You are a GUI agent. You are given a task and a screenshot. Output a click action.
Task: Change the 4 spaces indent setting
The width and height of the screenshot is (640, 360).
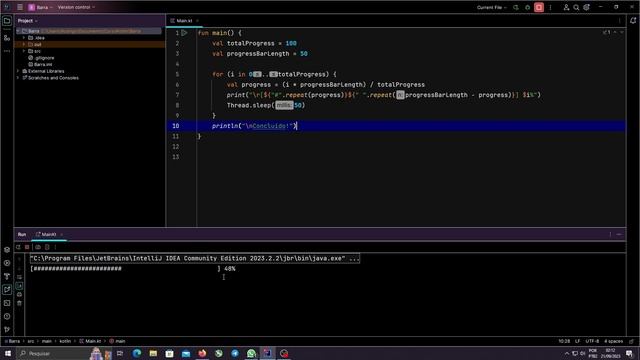tap(613, 341)
